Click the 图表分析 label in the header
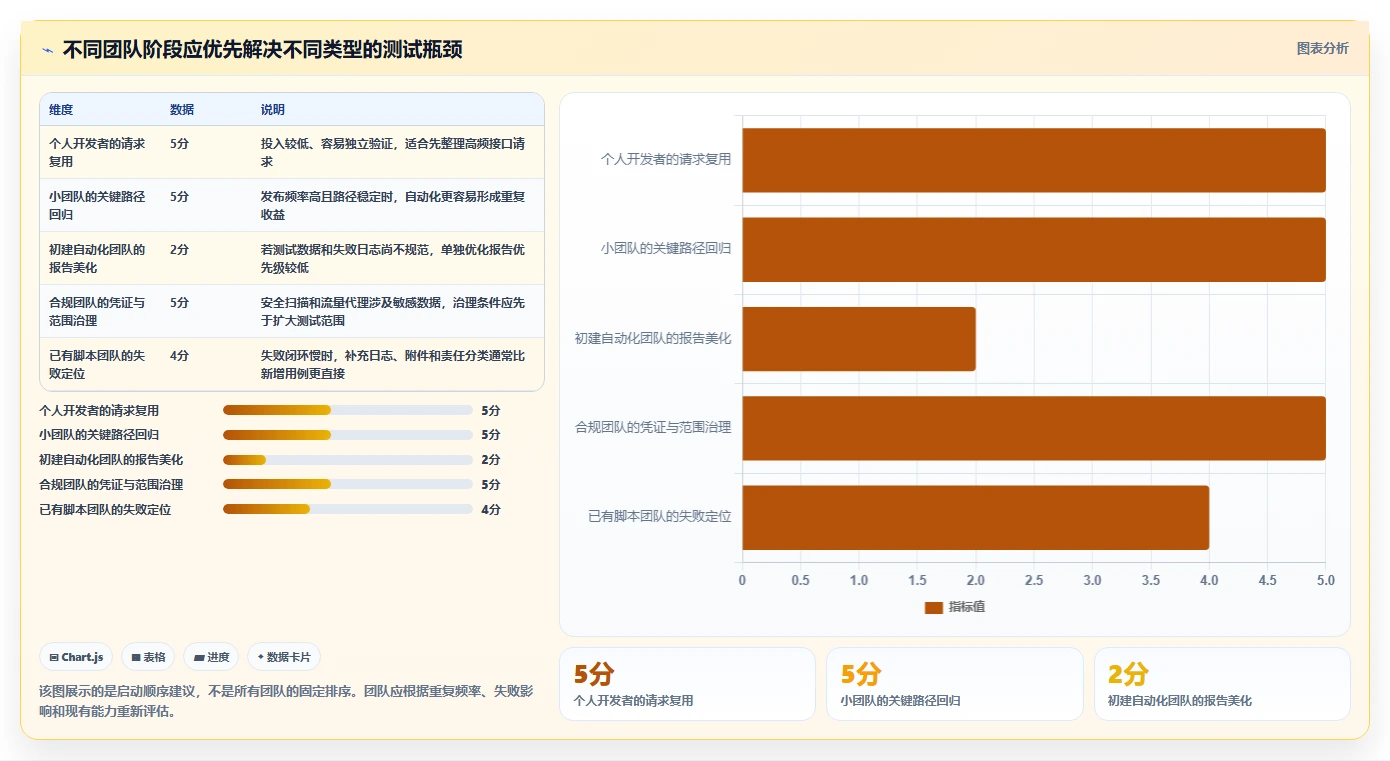This screenshot has width=1390, height=761. coord(1322,48)
